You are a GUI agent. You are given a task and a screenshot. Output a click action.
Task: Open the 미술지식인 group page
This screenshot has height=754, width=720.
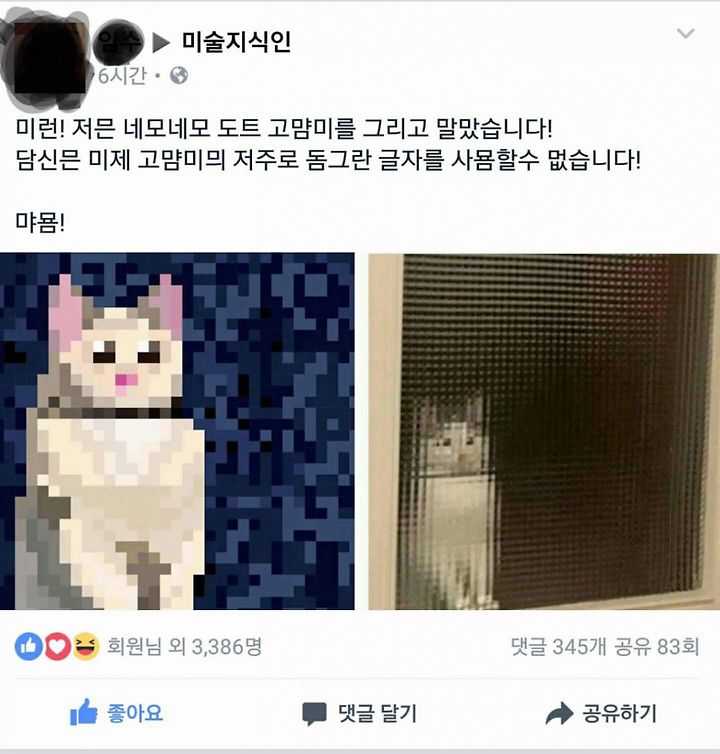[236, 42]
